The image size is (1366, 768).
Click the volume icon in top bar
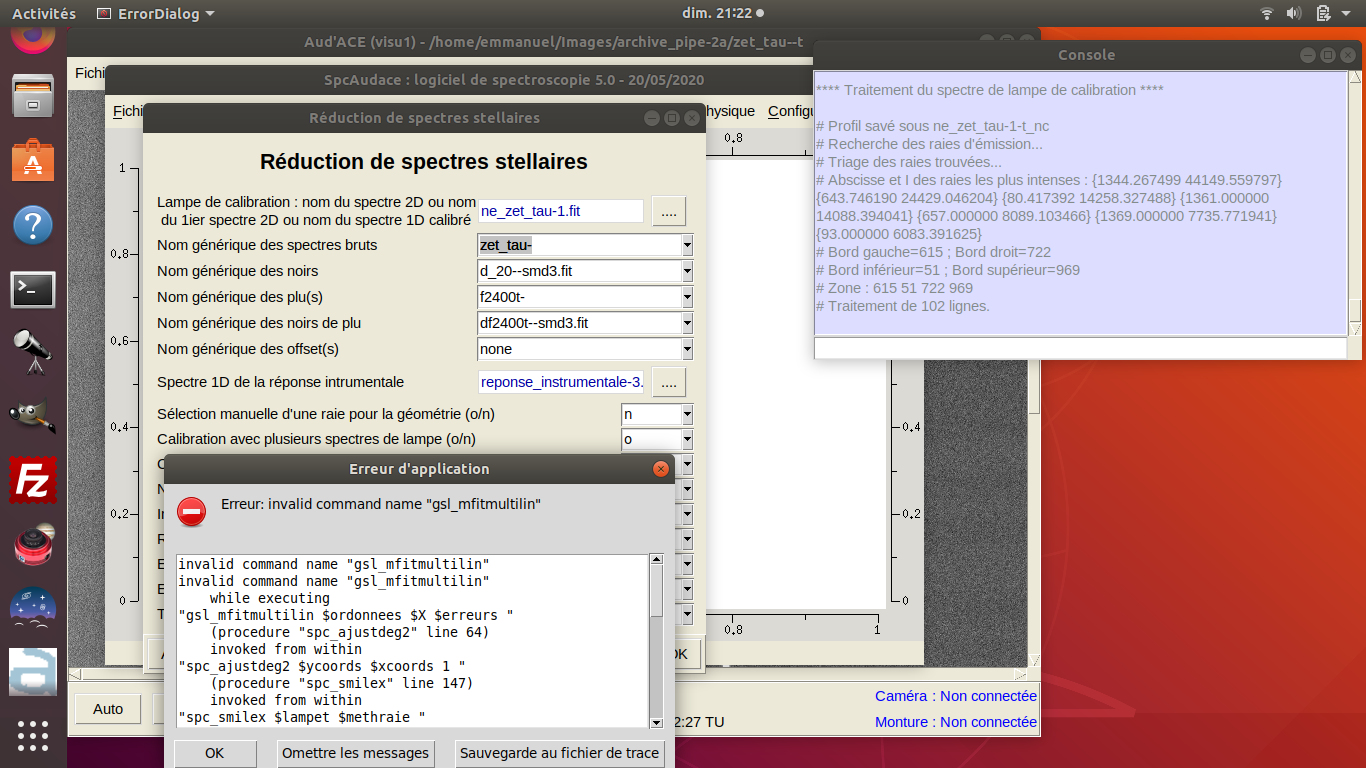point(1294,14)
